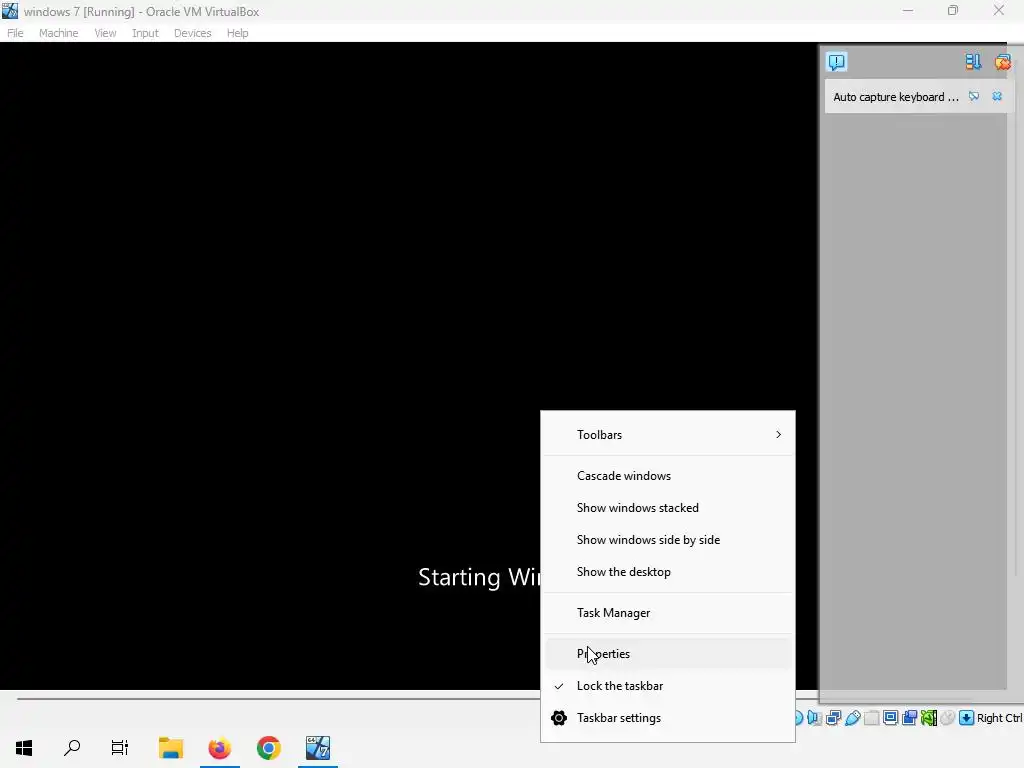The width and height of the screenshot is (1024, 768).
Task: Minimize the VirtualBox VM window
Action: pyautogui.click(x=908, y=10)
